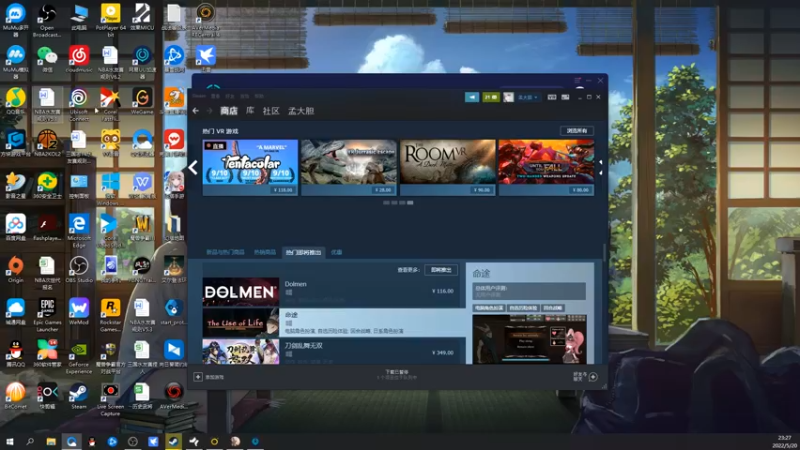Select the Steam desktop shortcut icon
Image resolution: width=800 pixels, height=450 pixels.
pyautogui.click(x=79, y=396)
